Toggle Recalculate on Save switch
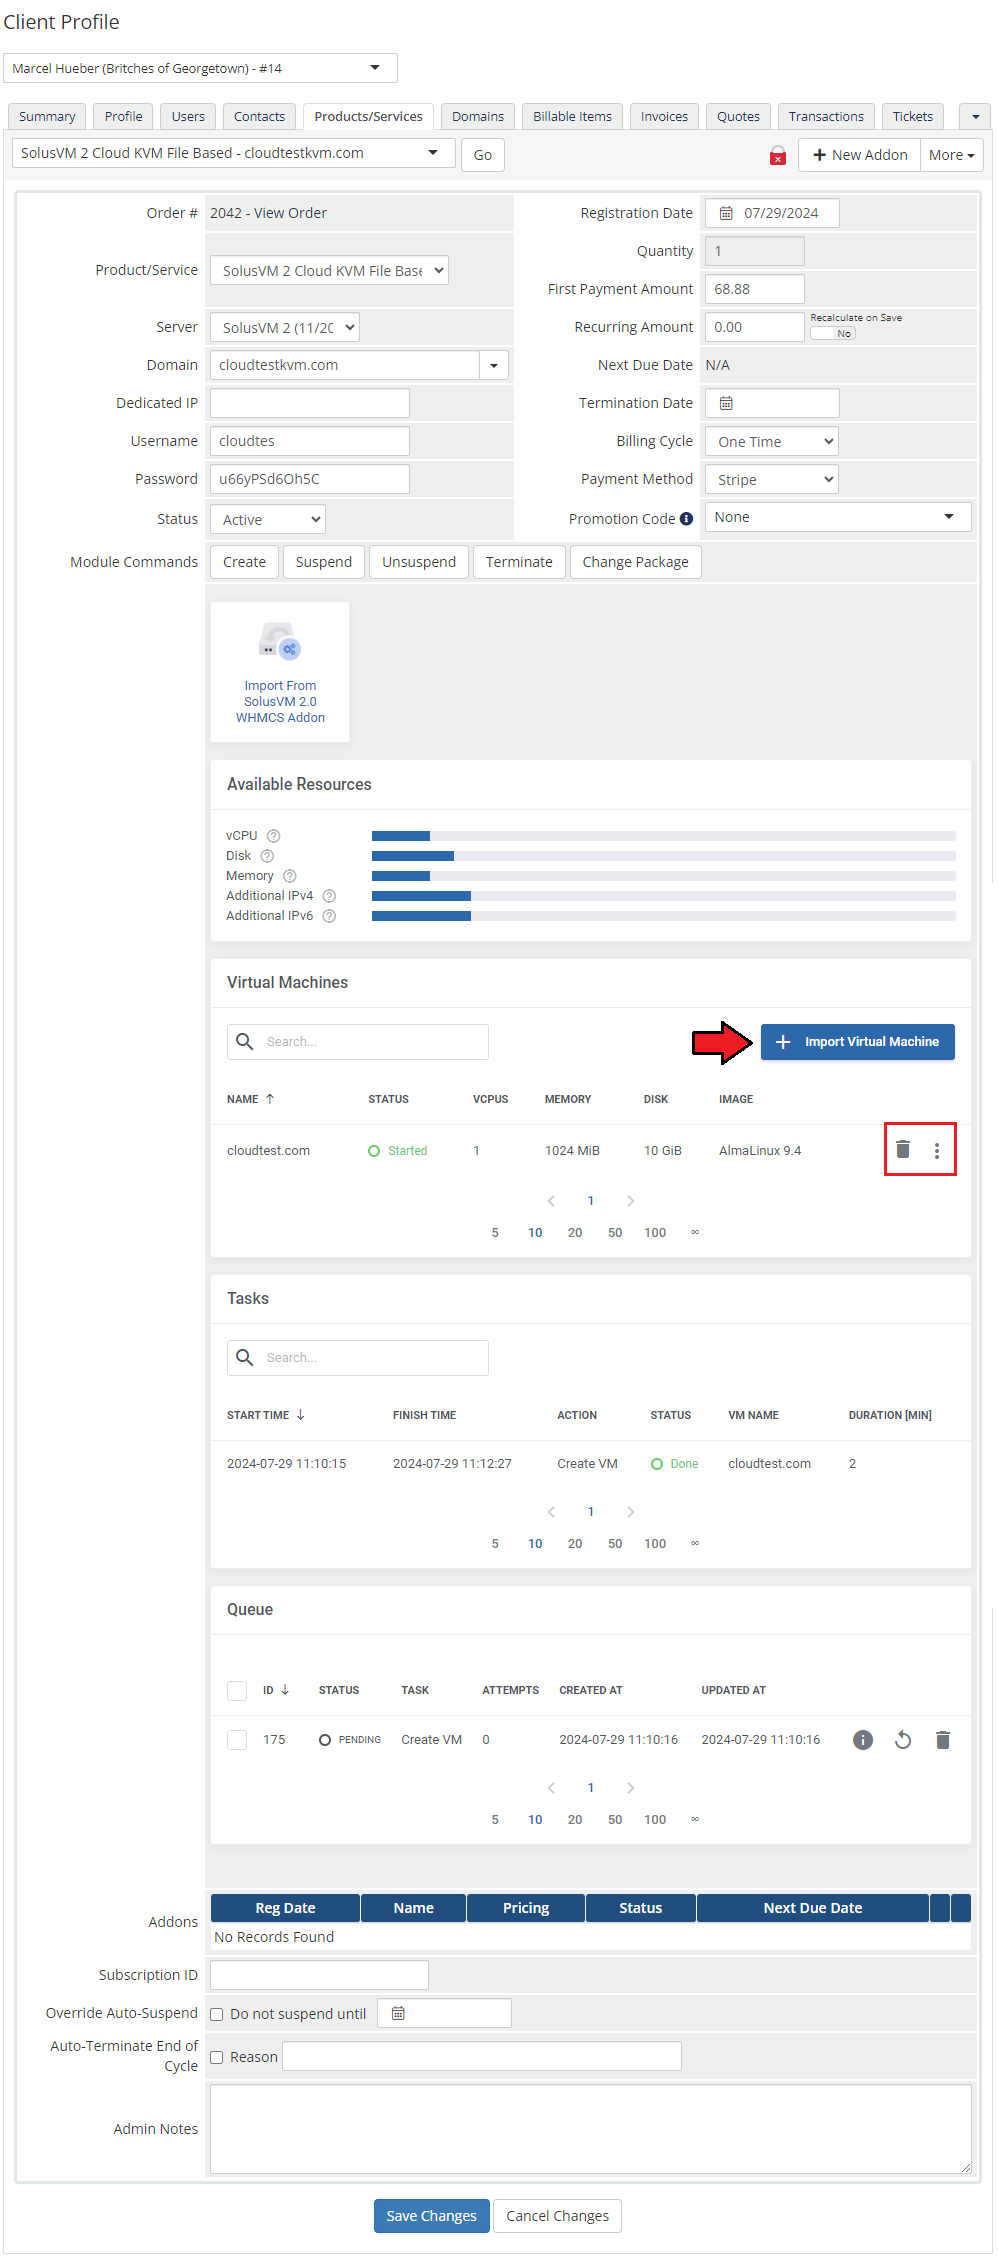The image size is (998, 2264). tap(832, 333)
